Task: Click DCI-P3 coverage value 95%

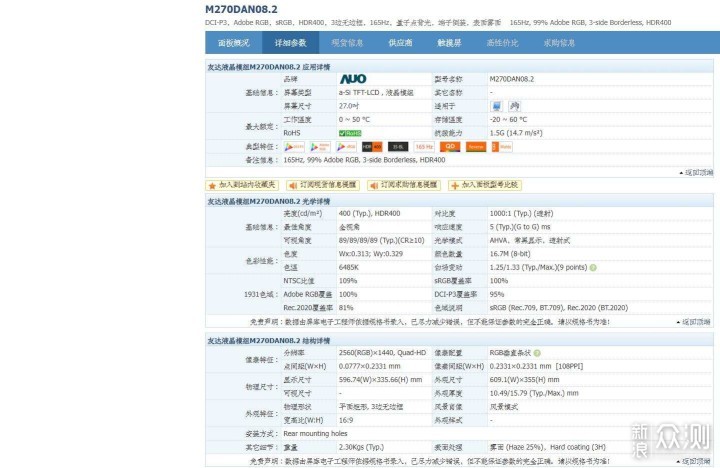Action: pyautogui.click(x=497, y=294)
